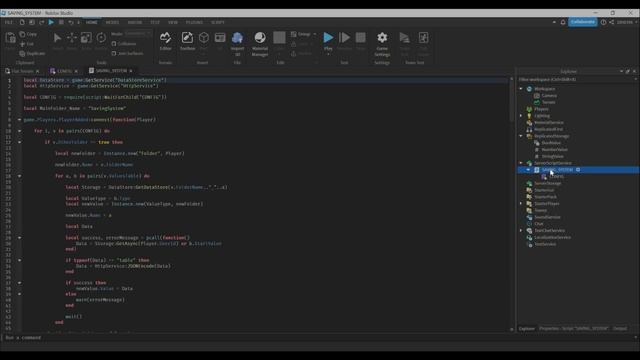The image size is (640, 360).
Task: Close the SAVING_SYSTEM script tab
Action: [x=131, y=71]
